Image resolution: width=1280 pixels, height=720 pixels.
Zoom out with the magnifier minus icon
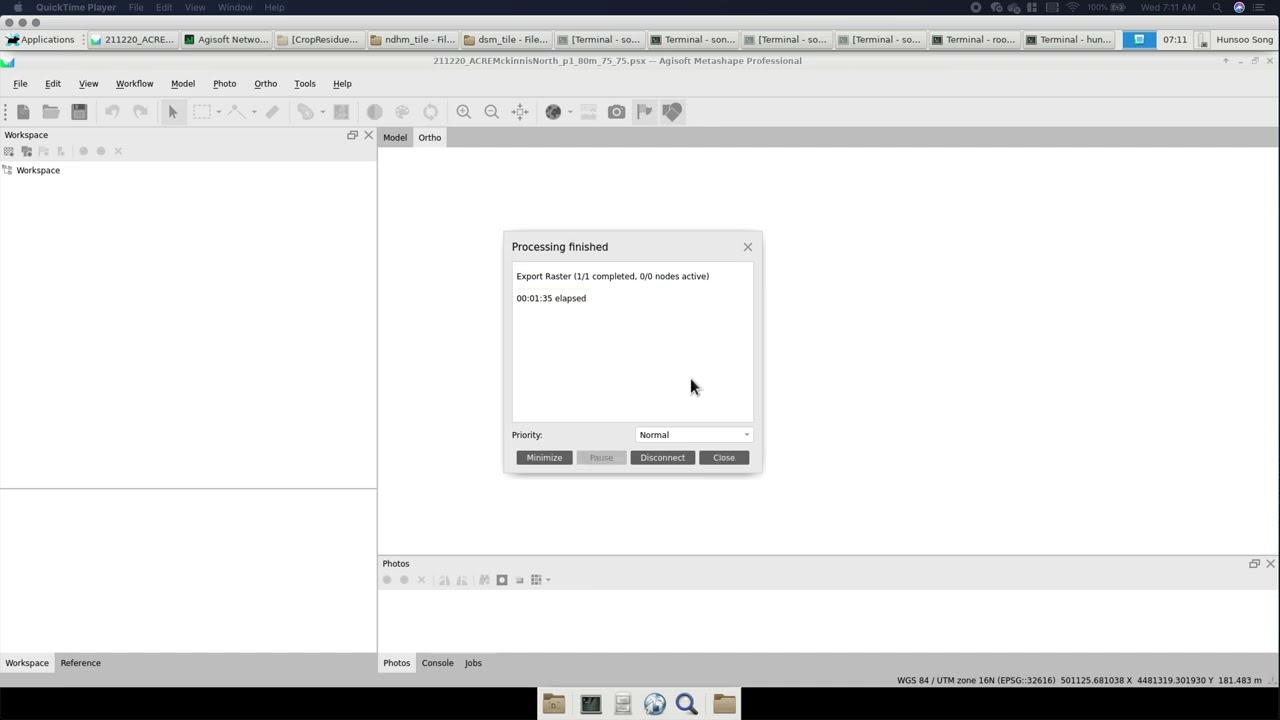492,112
